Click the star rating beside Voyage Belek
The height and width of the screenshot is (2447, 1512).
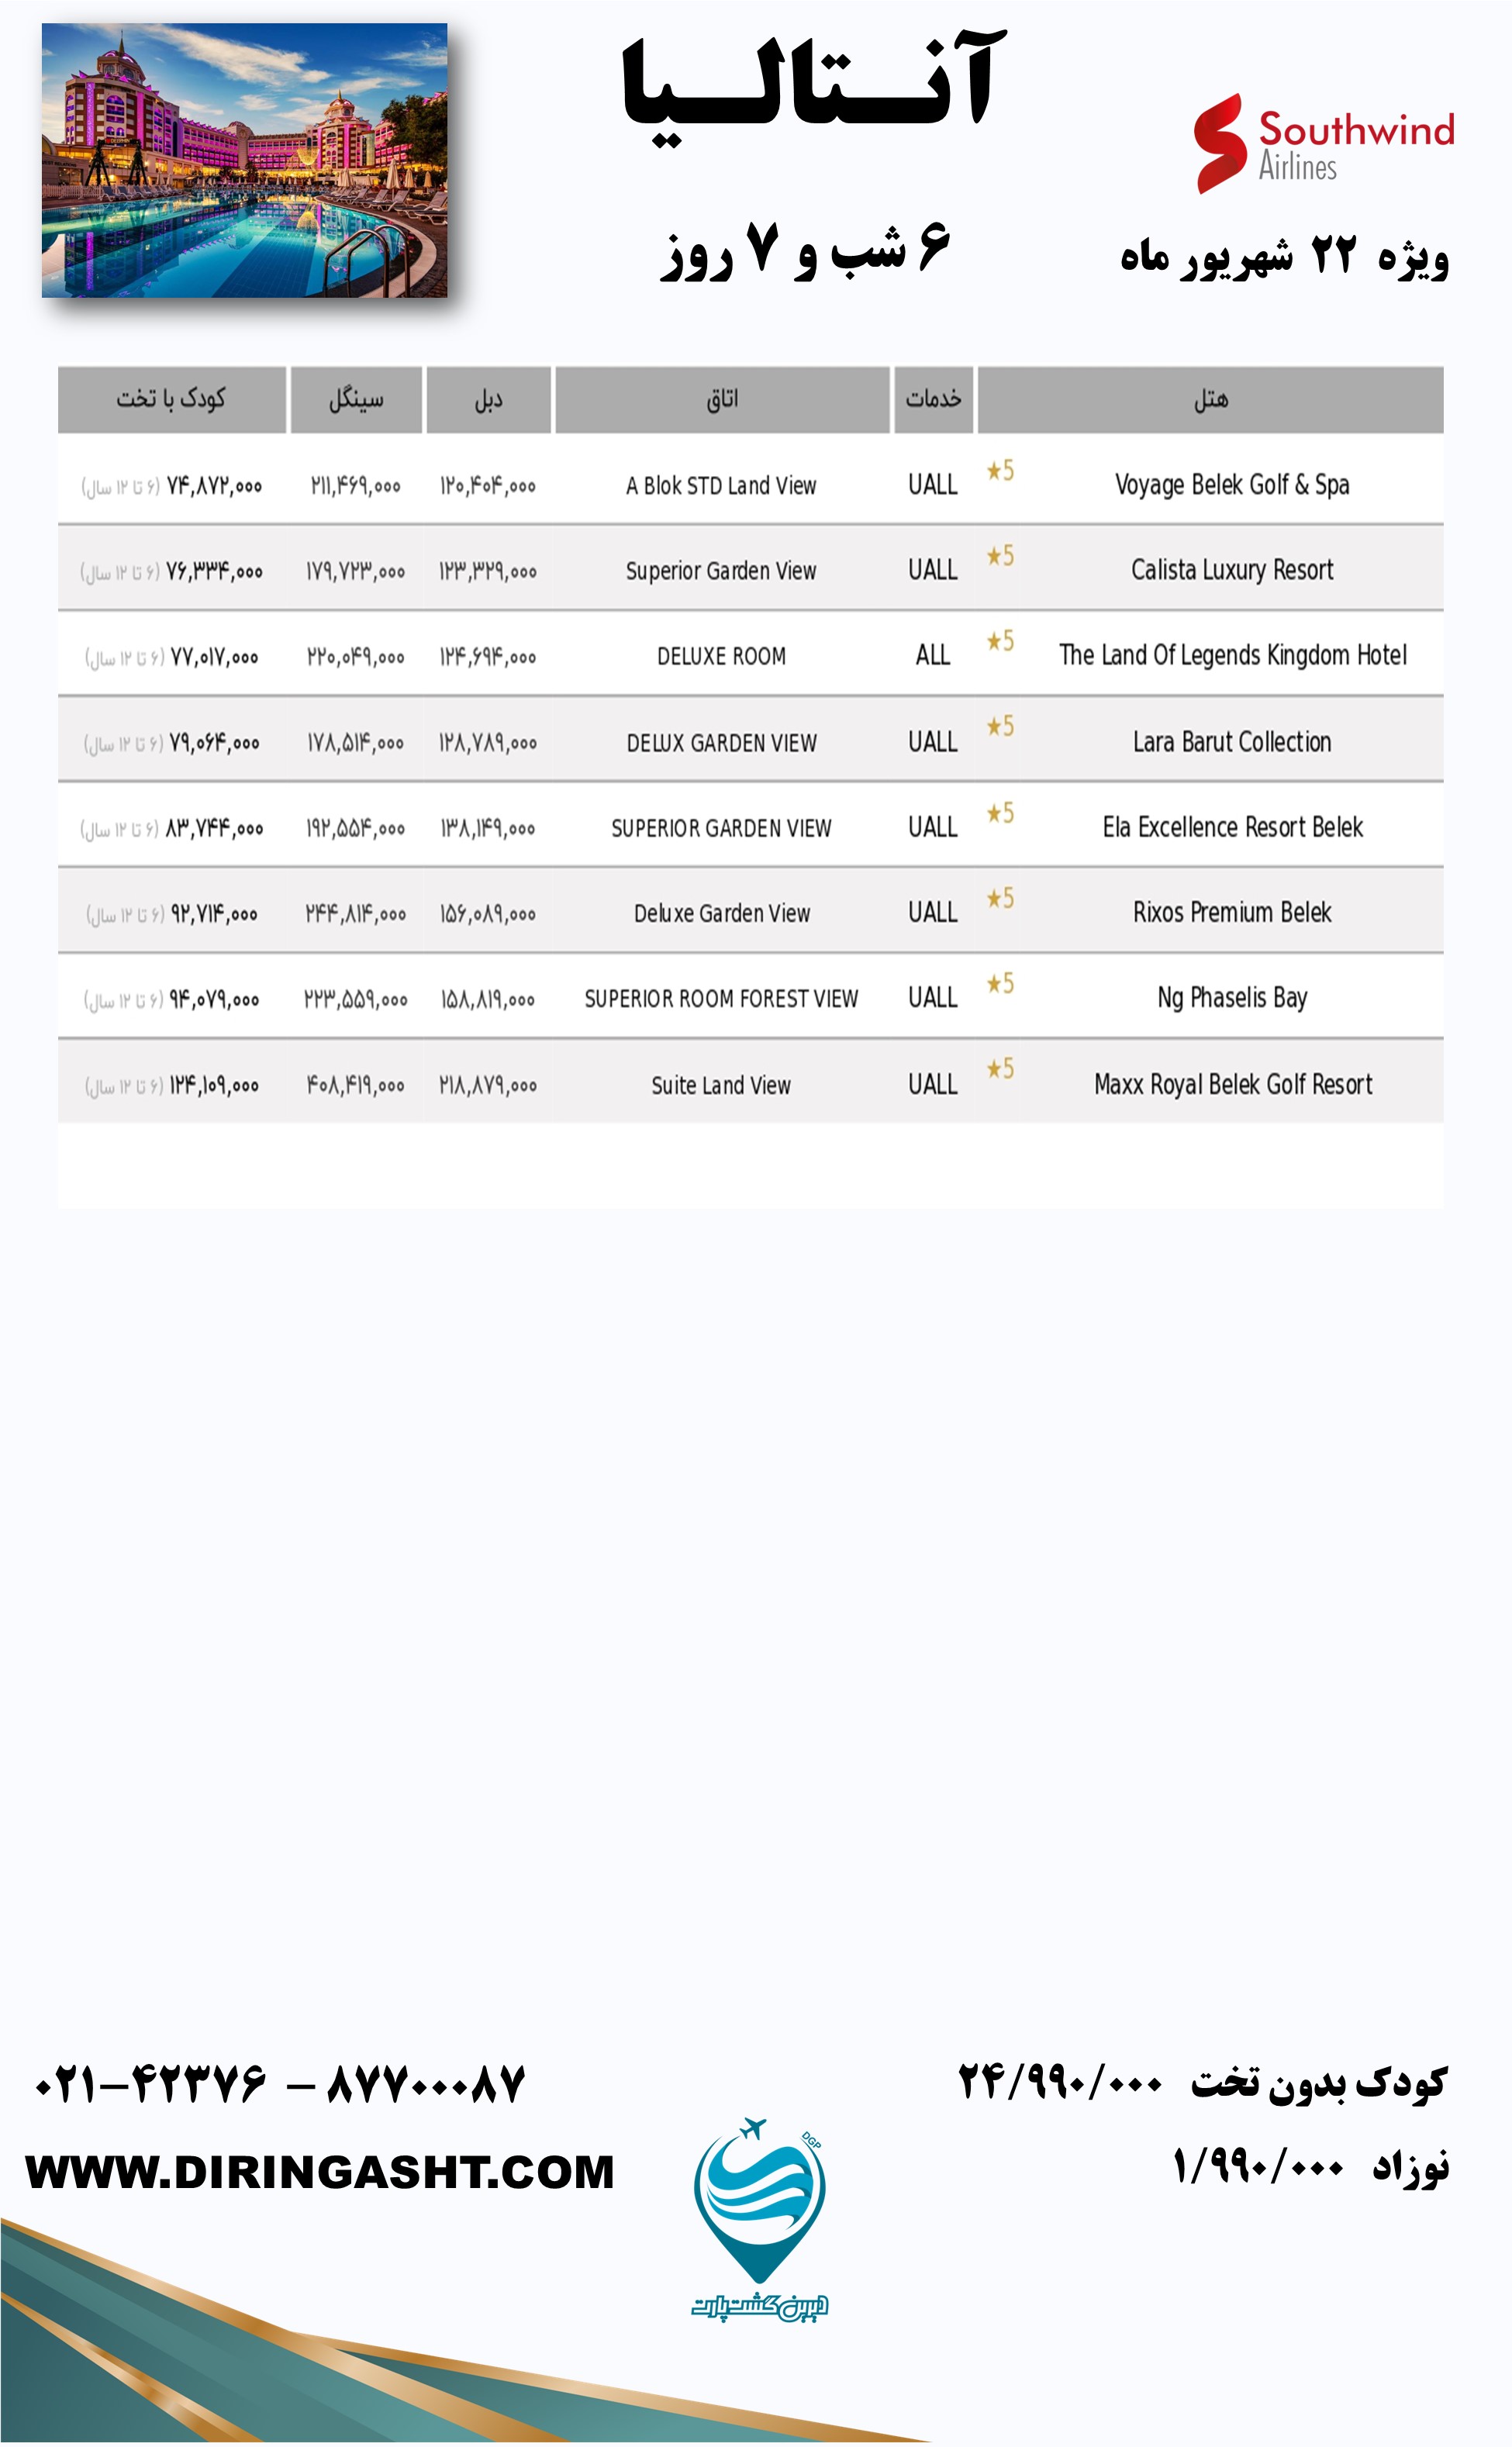tap(999, 471)
